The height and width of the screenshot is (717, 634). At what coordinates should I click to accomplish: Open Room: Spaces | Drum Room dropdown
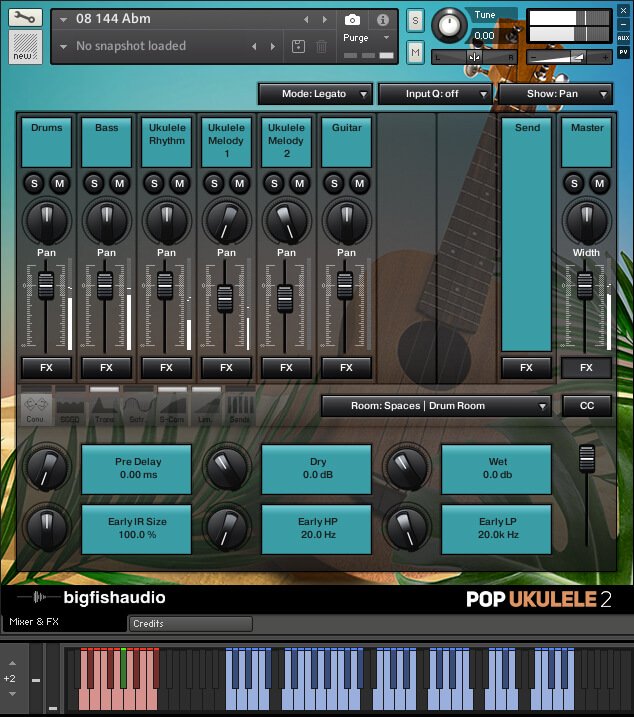[436, 406]
